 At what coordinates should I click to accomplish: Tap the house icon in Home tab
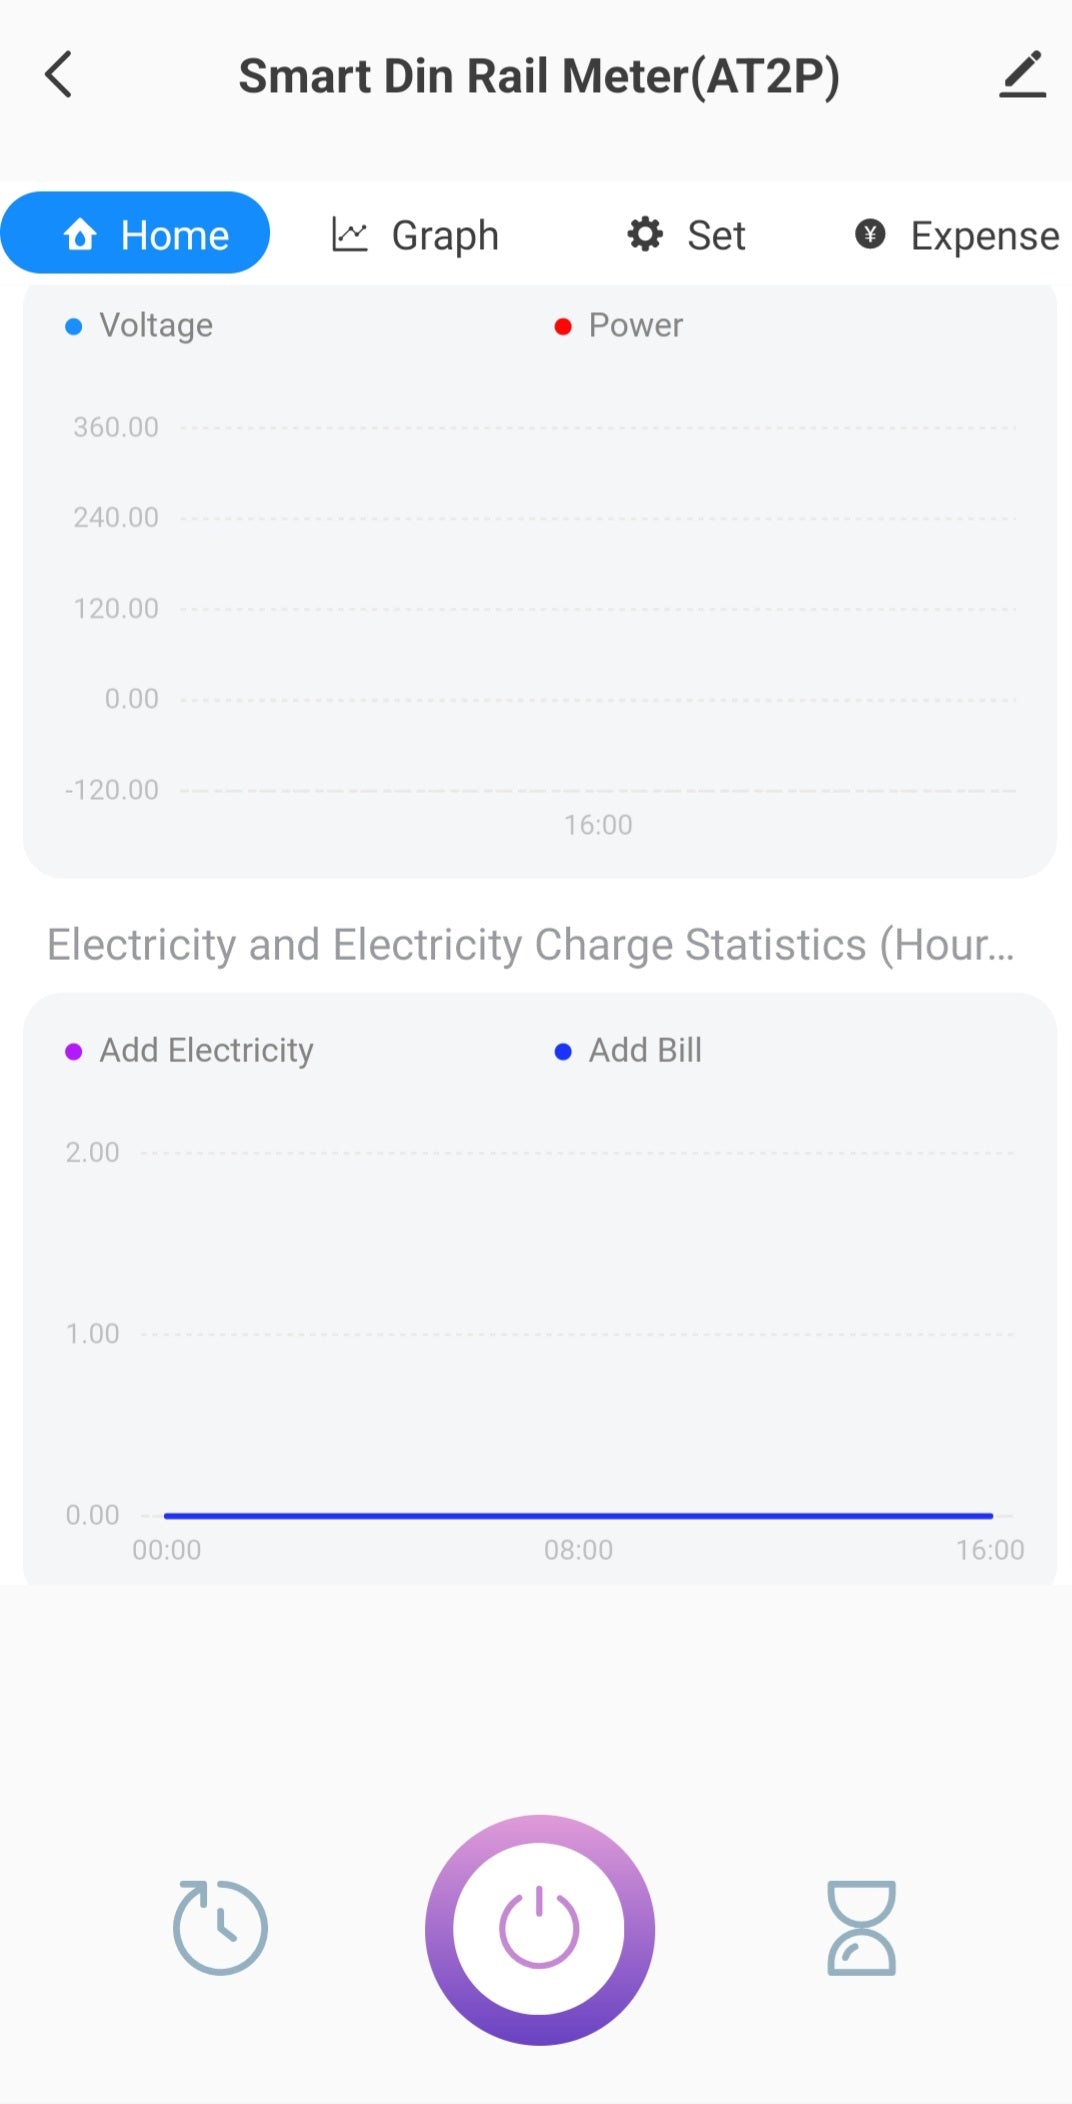[x=80, y=235]
